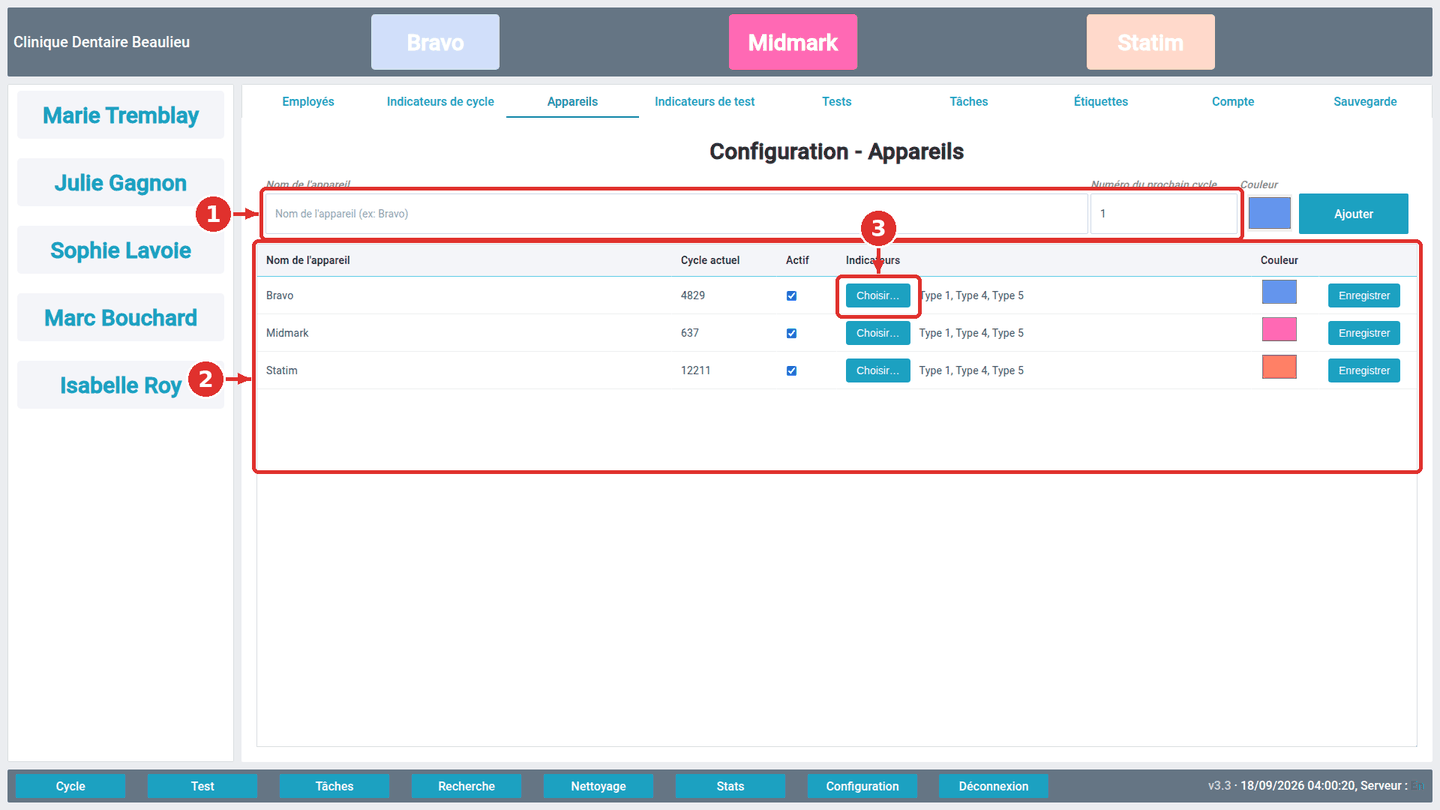Click Enregistrer for Midmark
Screen dimensions: 1440x810
click(x=1364, y=333)
